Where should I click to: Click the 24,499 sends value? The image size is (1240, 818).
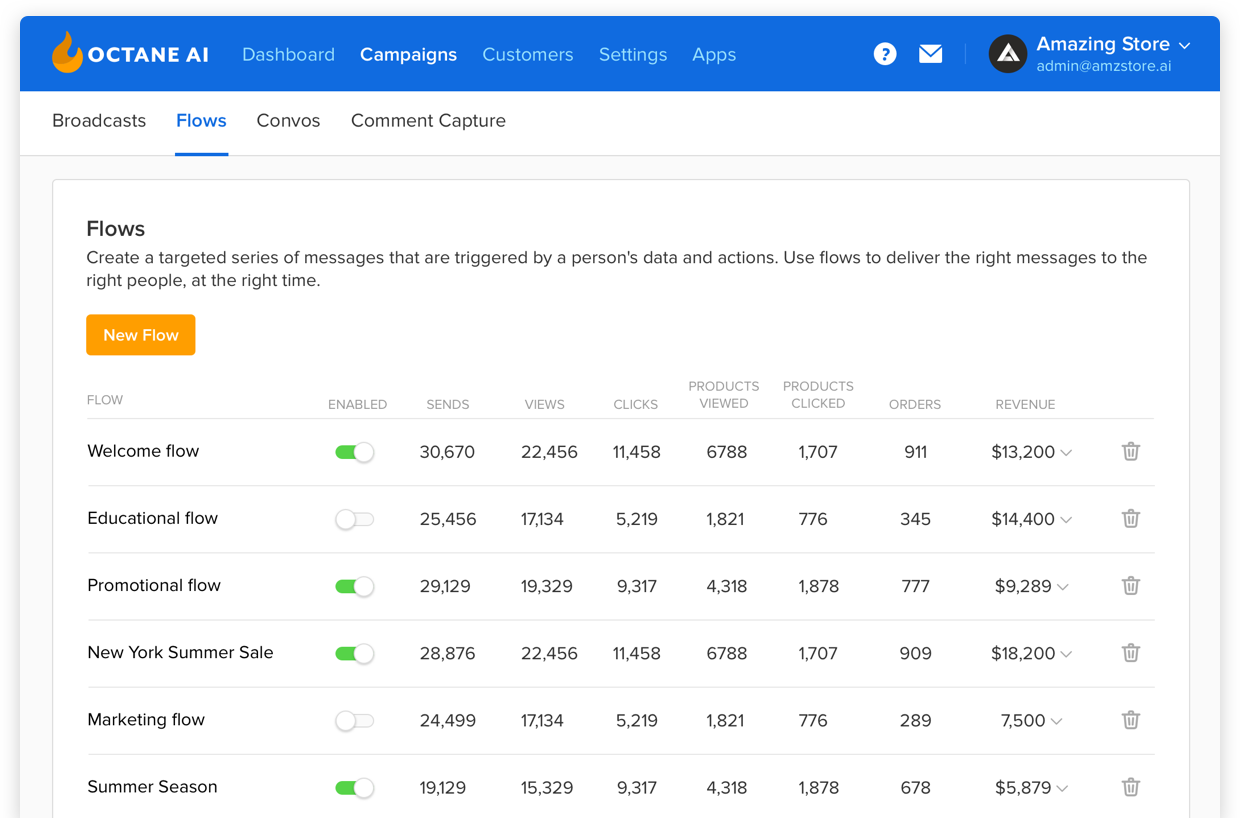coord(448,720)
